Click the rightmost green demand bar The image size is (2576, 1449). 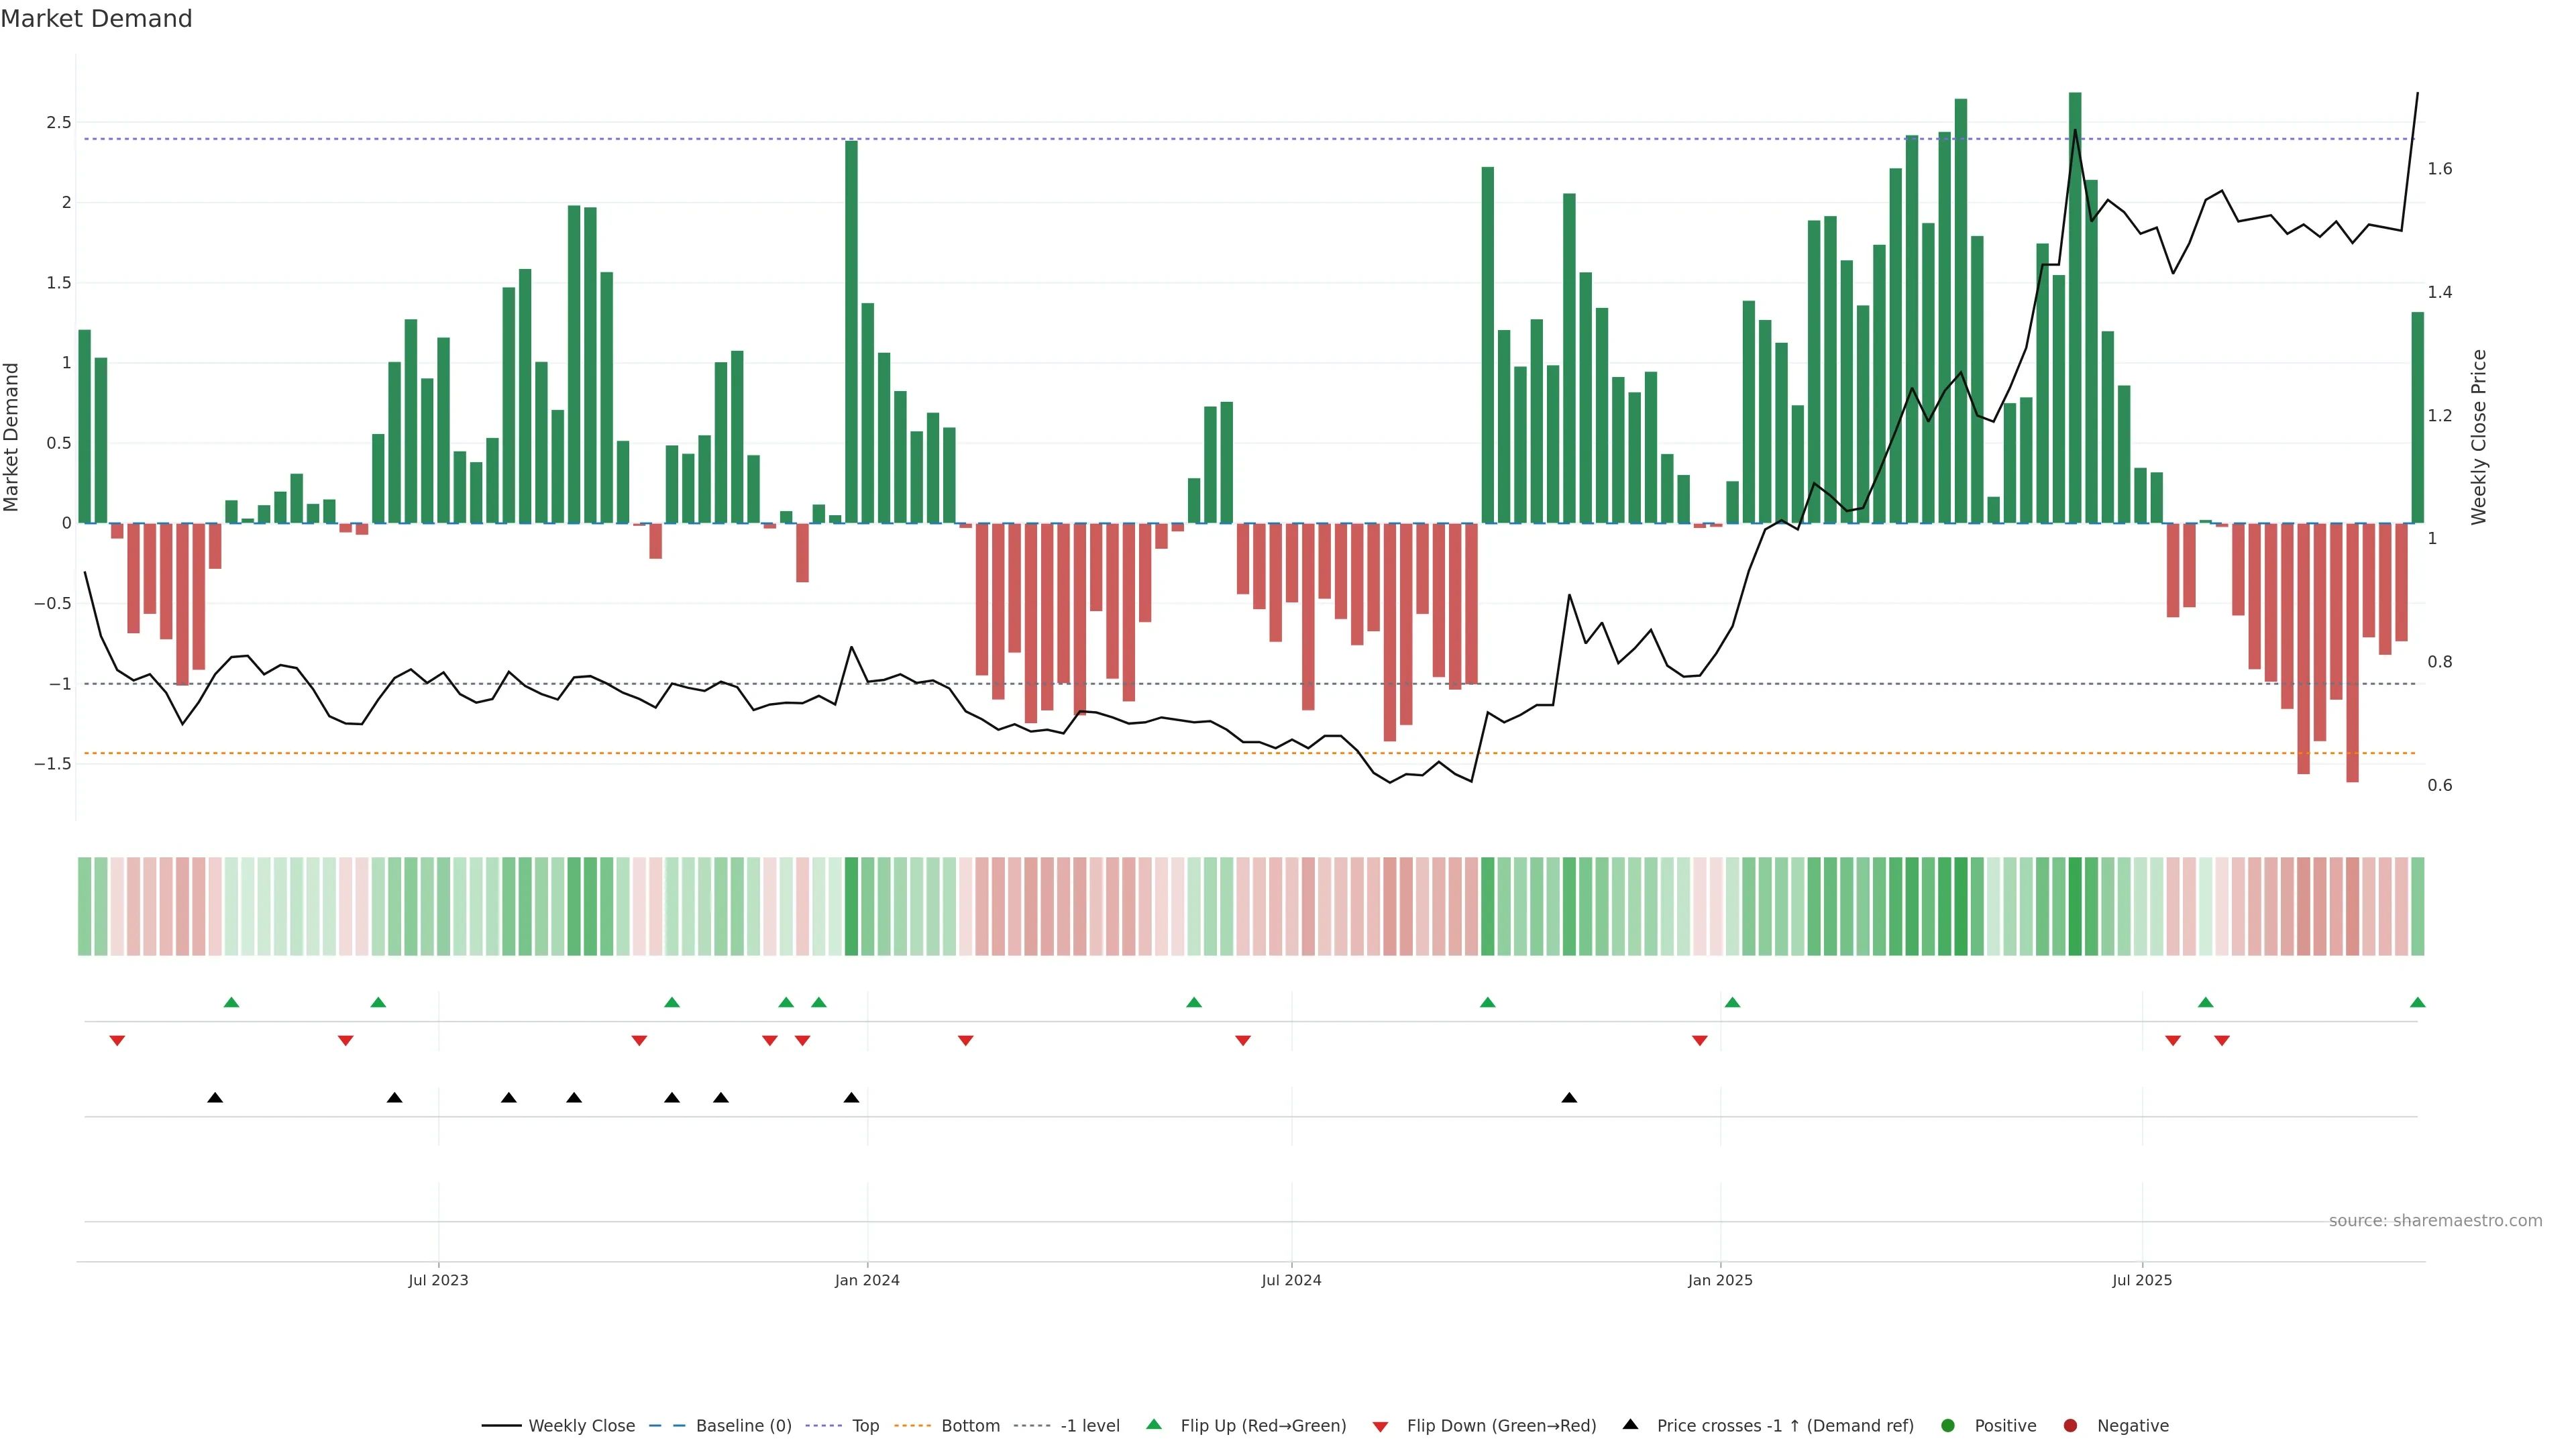coord(2417,418)
